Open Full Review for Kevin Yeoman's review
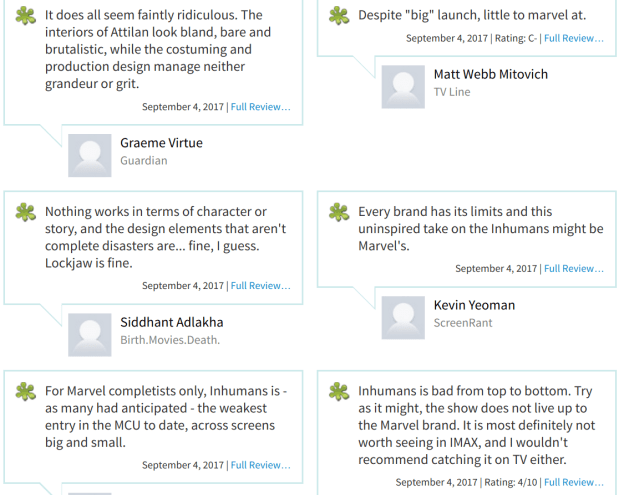 (x=574, y=268)
